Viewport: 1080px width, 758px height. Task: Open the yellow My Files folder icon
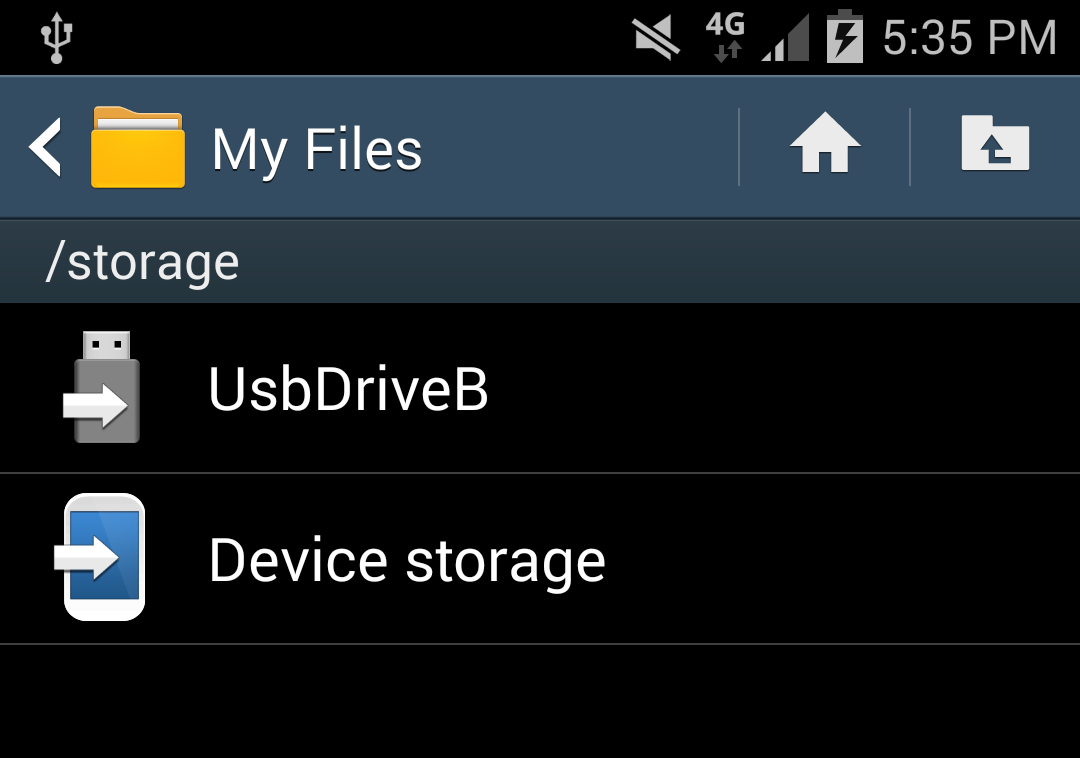(x=138, y=147)
